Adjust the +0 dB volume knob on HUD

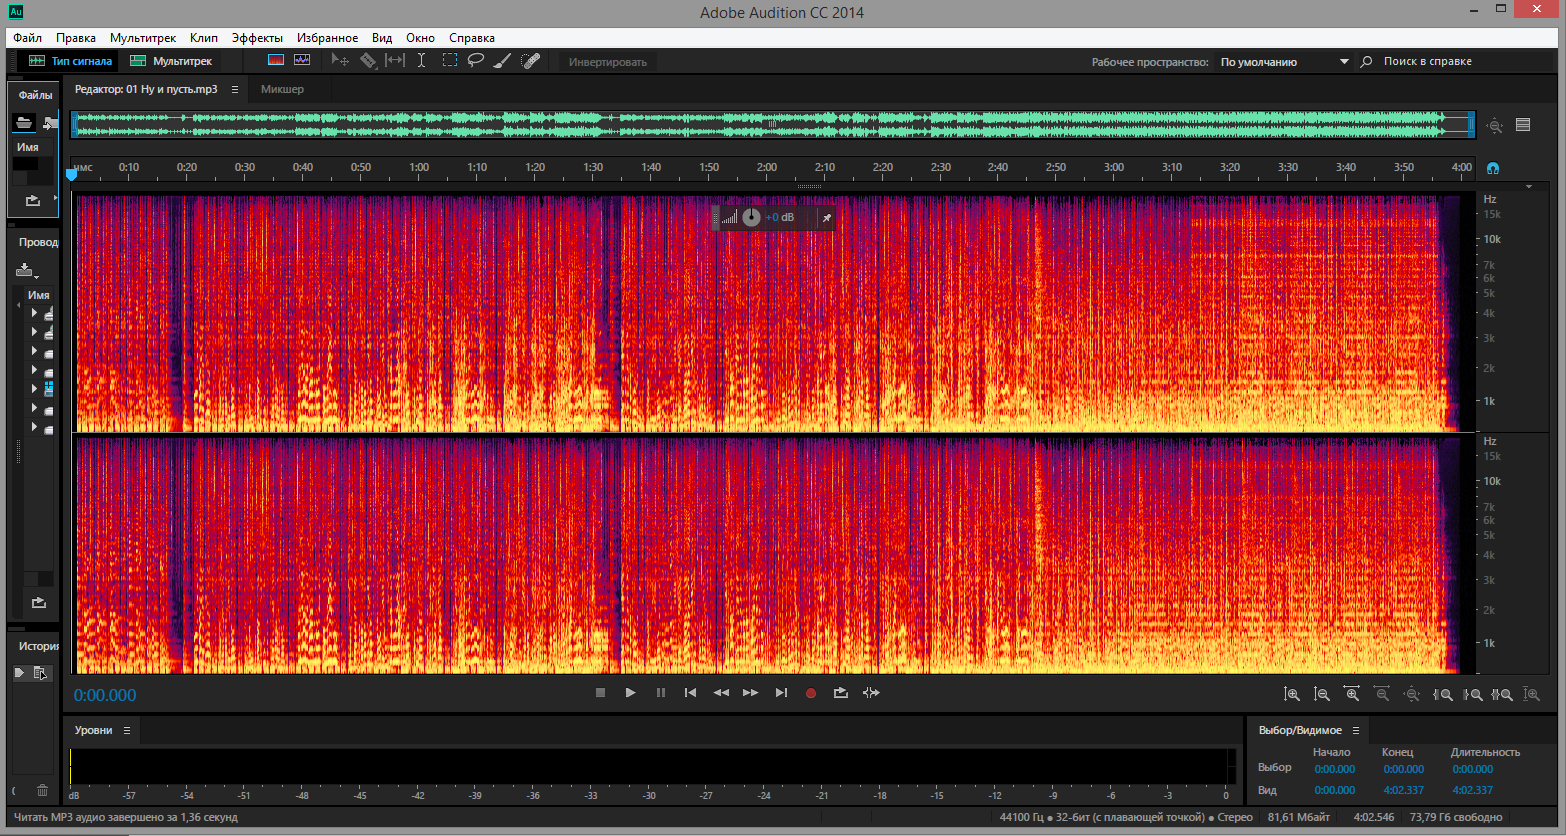click(752, 217)
